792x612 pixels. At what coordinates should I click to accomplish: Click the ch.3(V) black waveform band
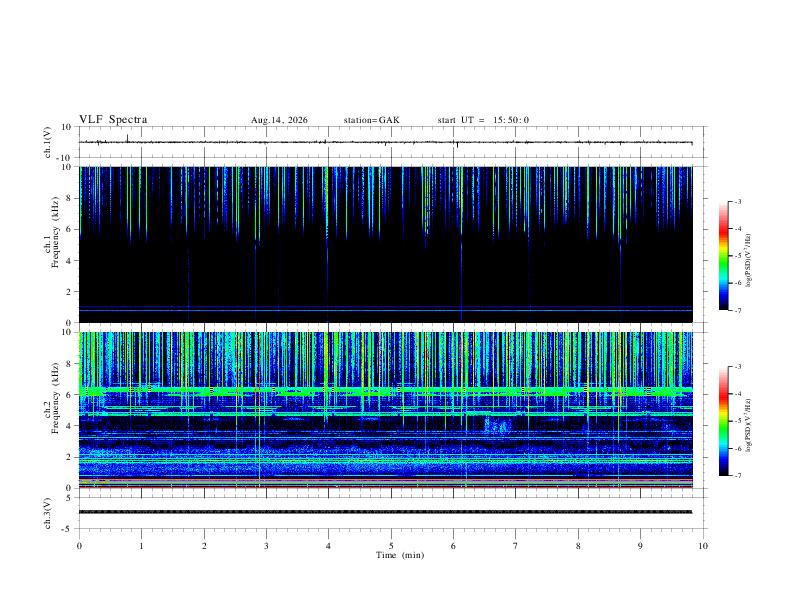pos(385,512)
